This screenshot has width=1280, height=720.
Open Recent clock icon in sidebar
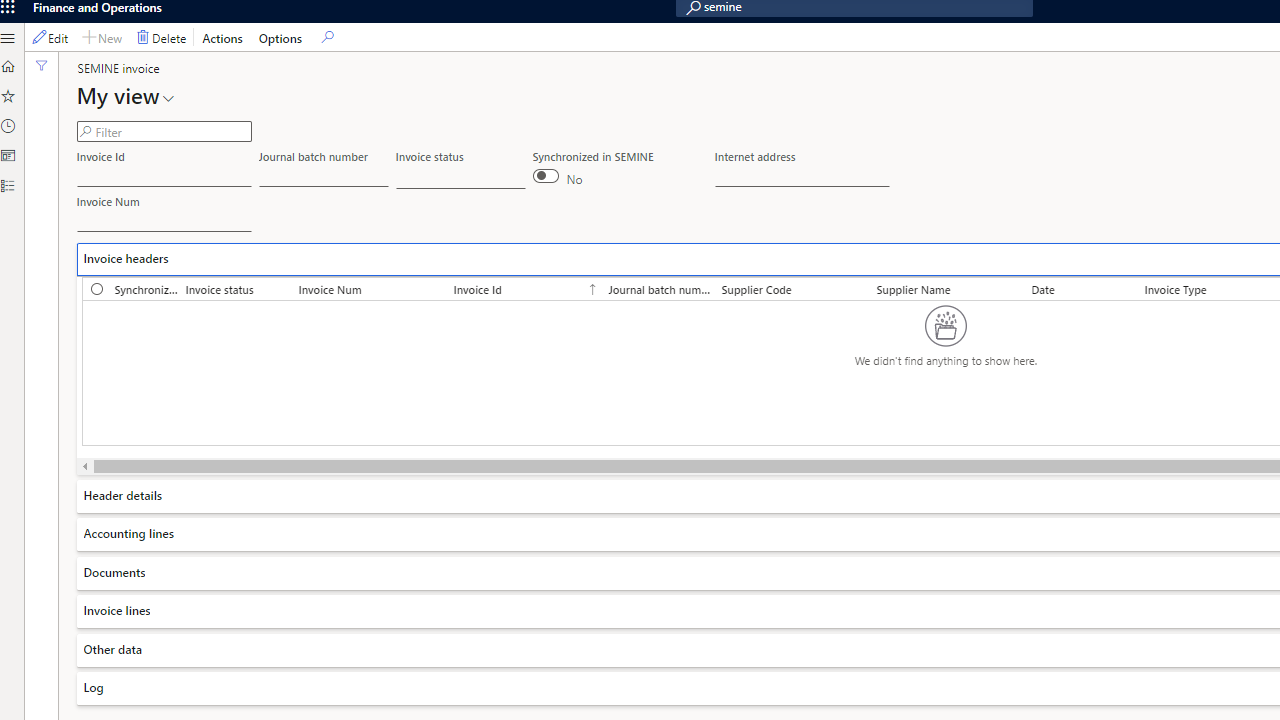(8, 127)
